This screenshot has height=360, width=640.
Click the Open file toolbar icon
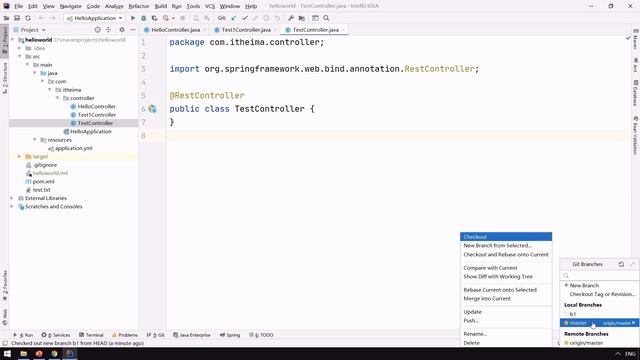[x=6, y=18]
